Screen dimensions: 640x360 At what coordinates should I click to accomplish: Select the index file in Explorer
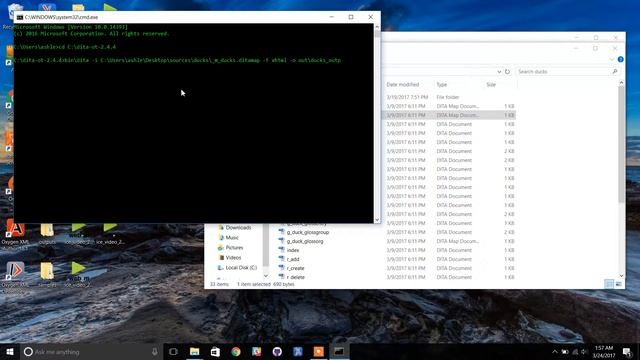pos(289,250)
